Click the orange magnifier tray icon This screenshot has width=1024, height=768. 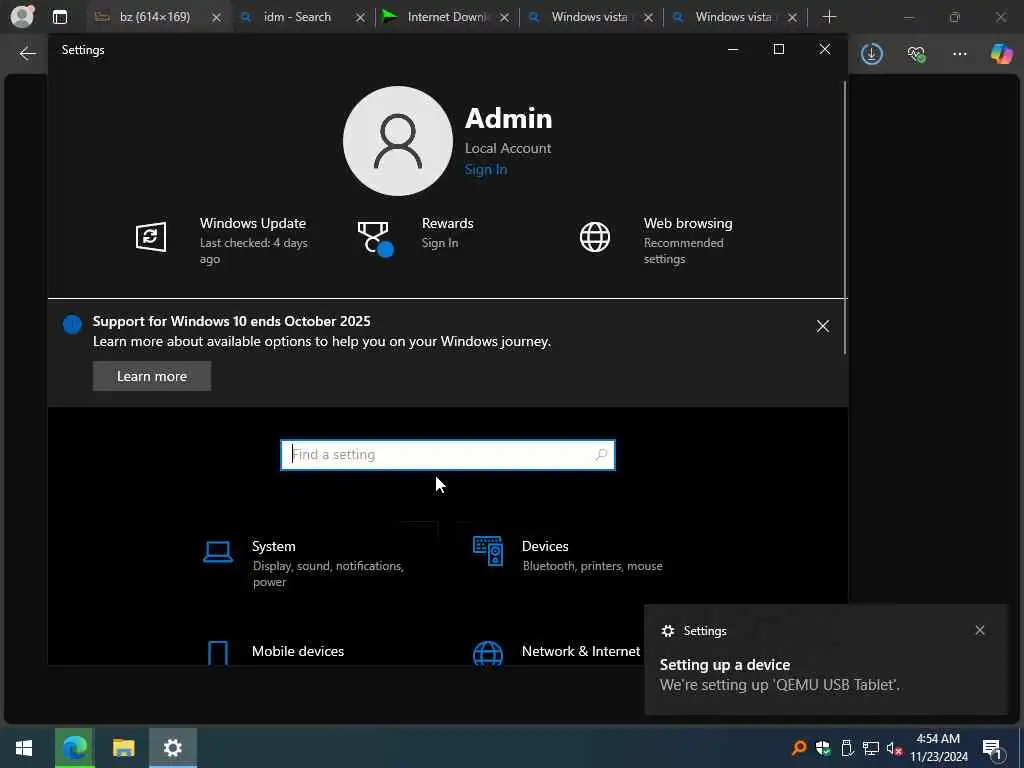[x=798, y=748]
